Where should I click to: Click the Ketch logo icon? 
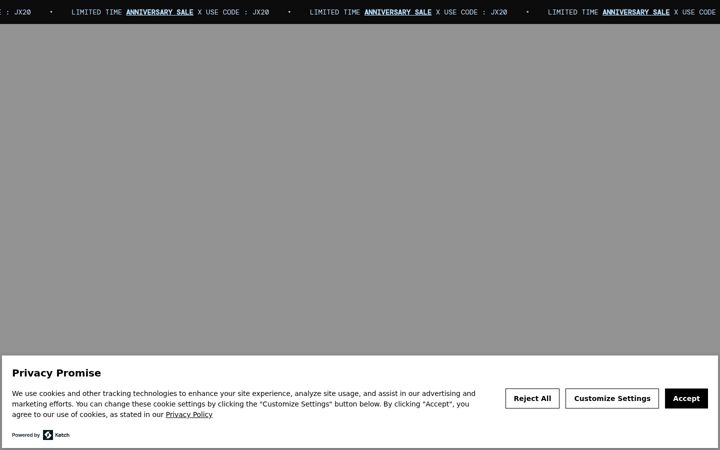[48, 434]
